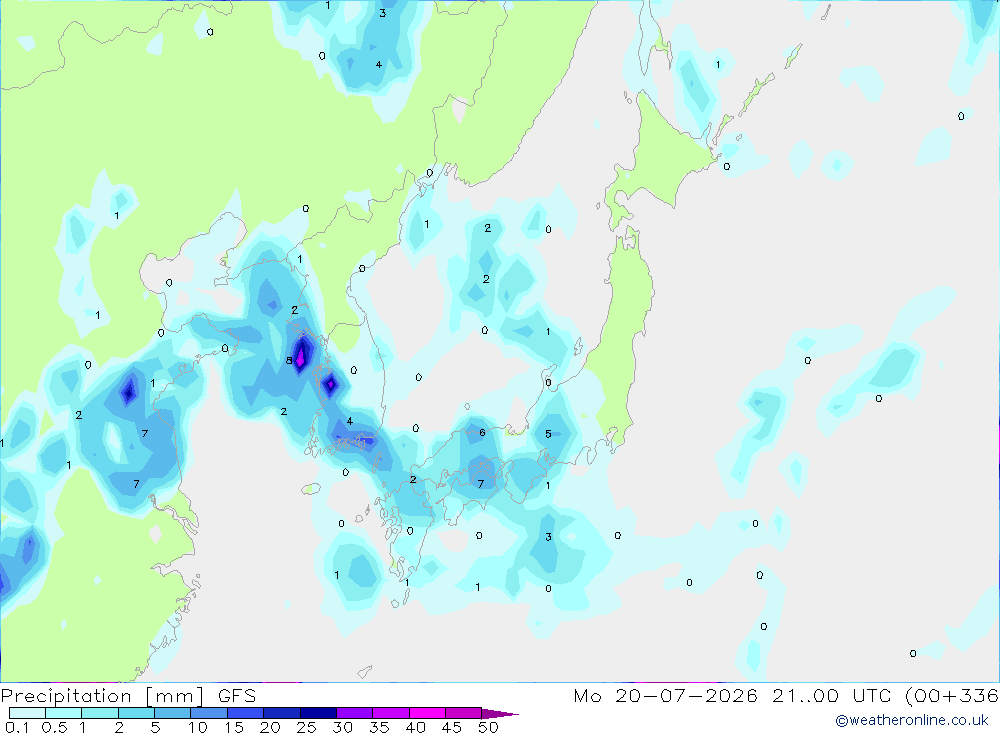1000x733 pixels.
Task: Select the 0.5–1 mm legend color box
Action: pyautogui.click(x=64, y=713)
